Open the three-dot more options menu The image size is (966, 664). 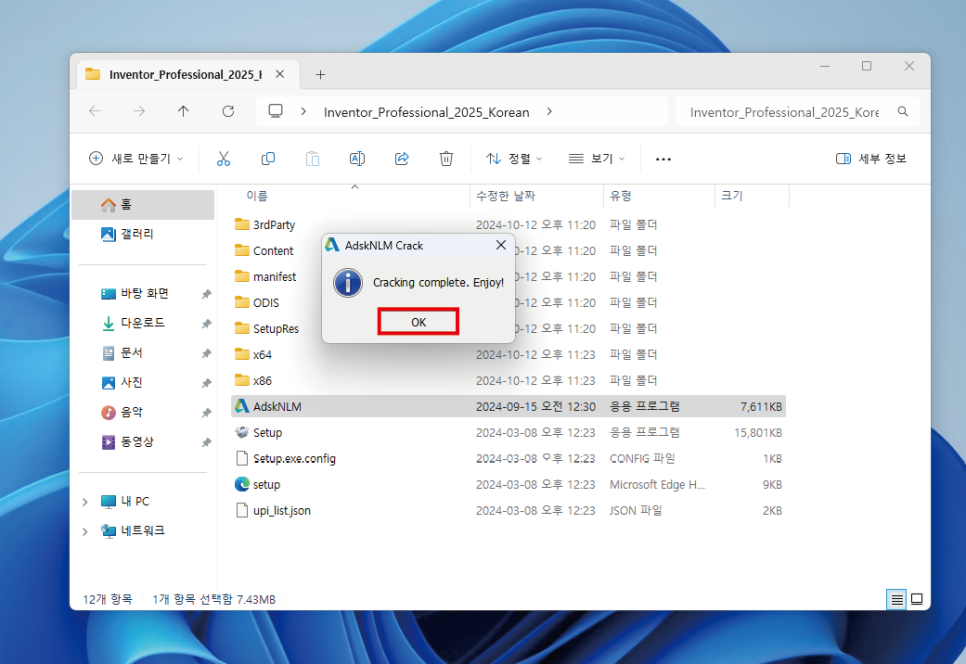tap(663, 159)
